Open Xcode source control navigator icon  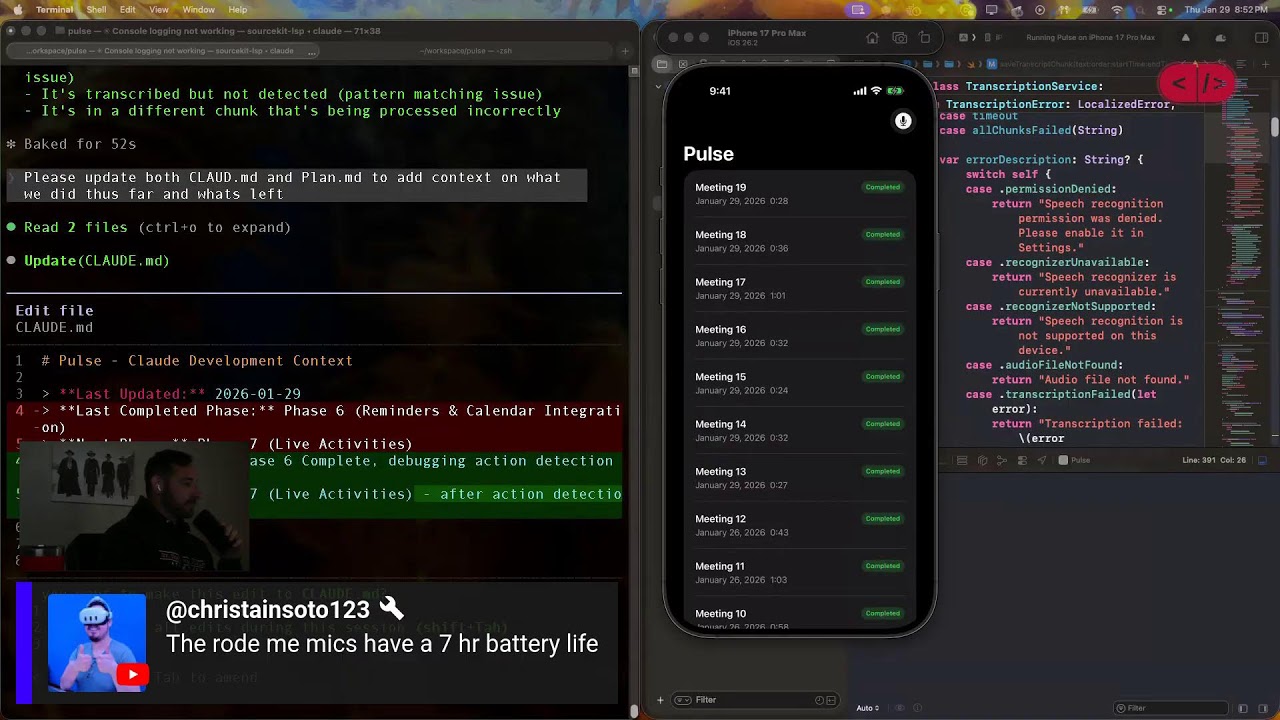681,64
